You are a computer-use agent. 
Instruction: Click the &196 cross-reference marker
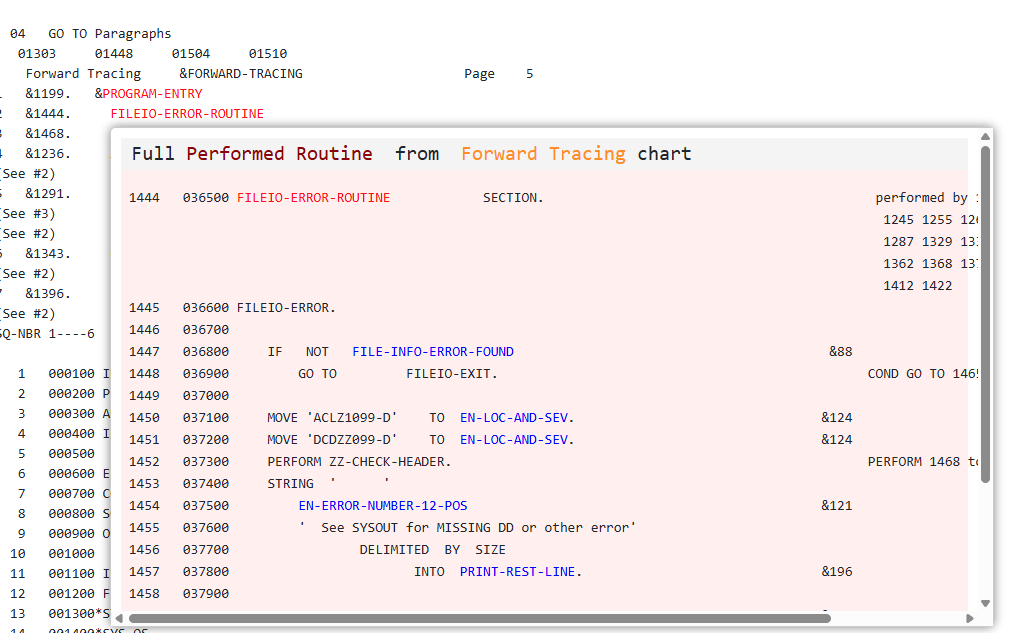coord(837,572)
